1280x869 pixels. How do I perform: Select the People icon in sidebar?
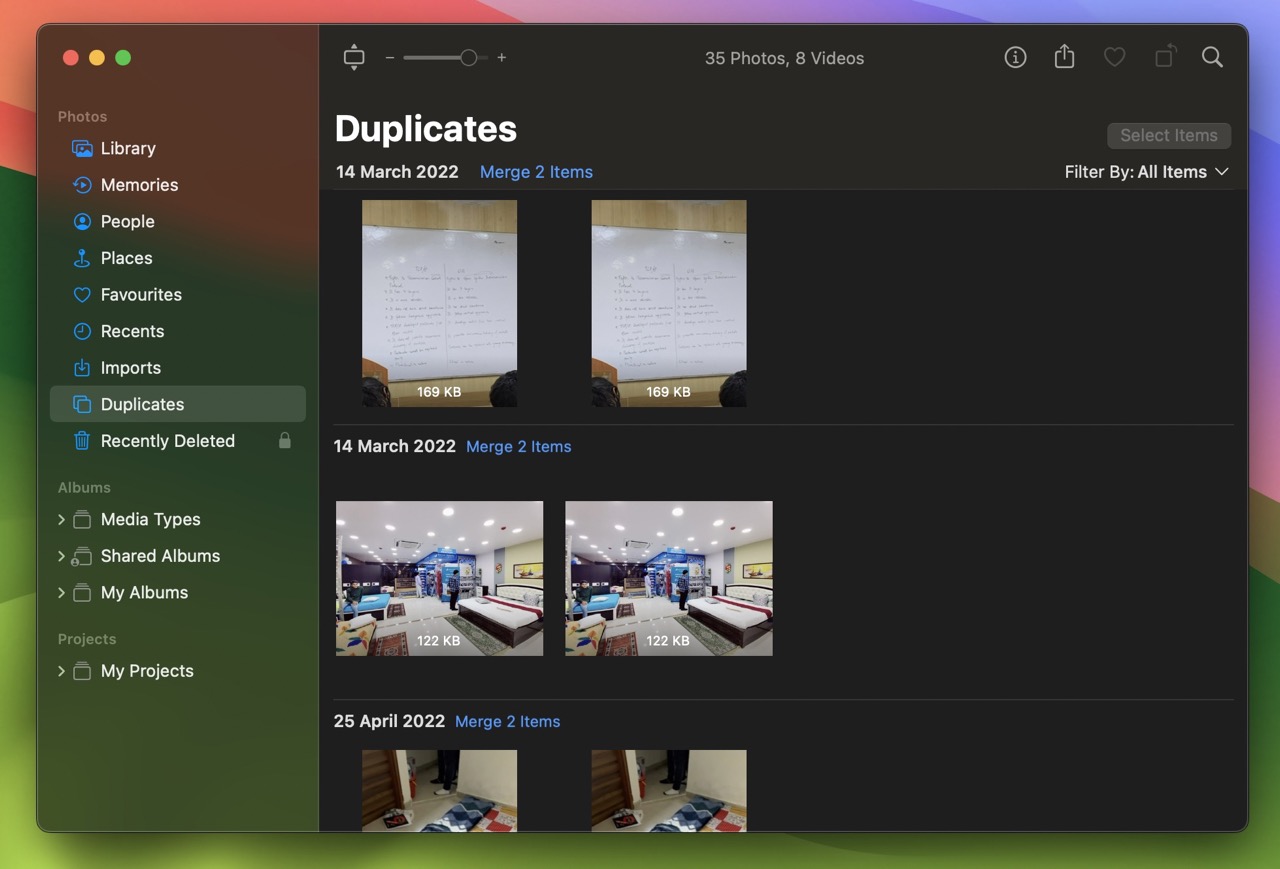click(81, 221)
